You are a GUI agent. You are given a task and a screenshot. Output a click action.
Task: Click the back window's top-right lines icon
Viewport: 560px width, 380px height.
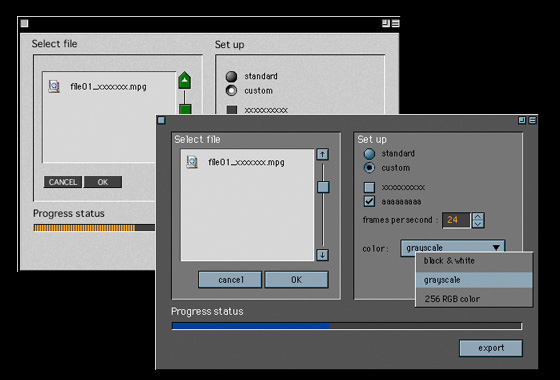395,23
